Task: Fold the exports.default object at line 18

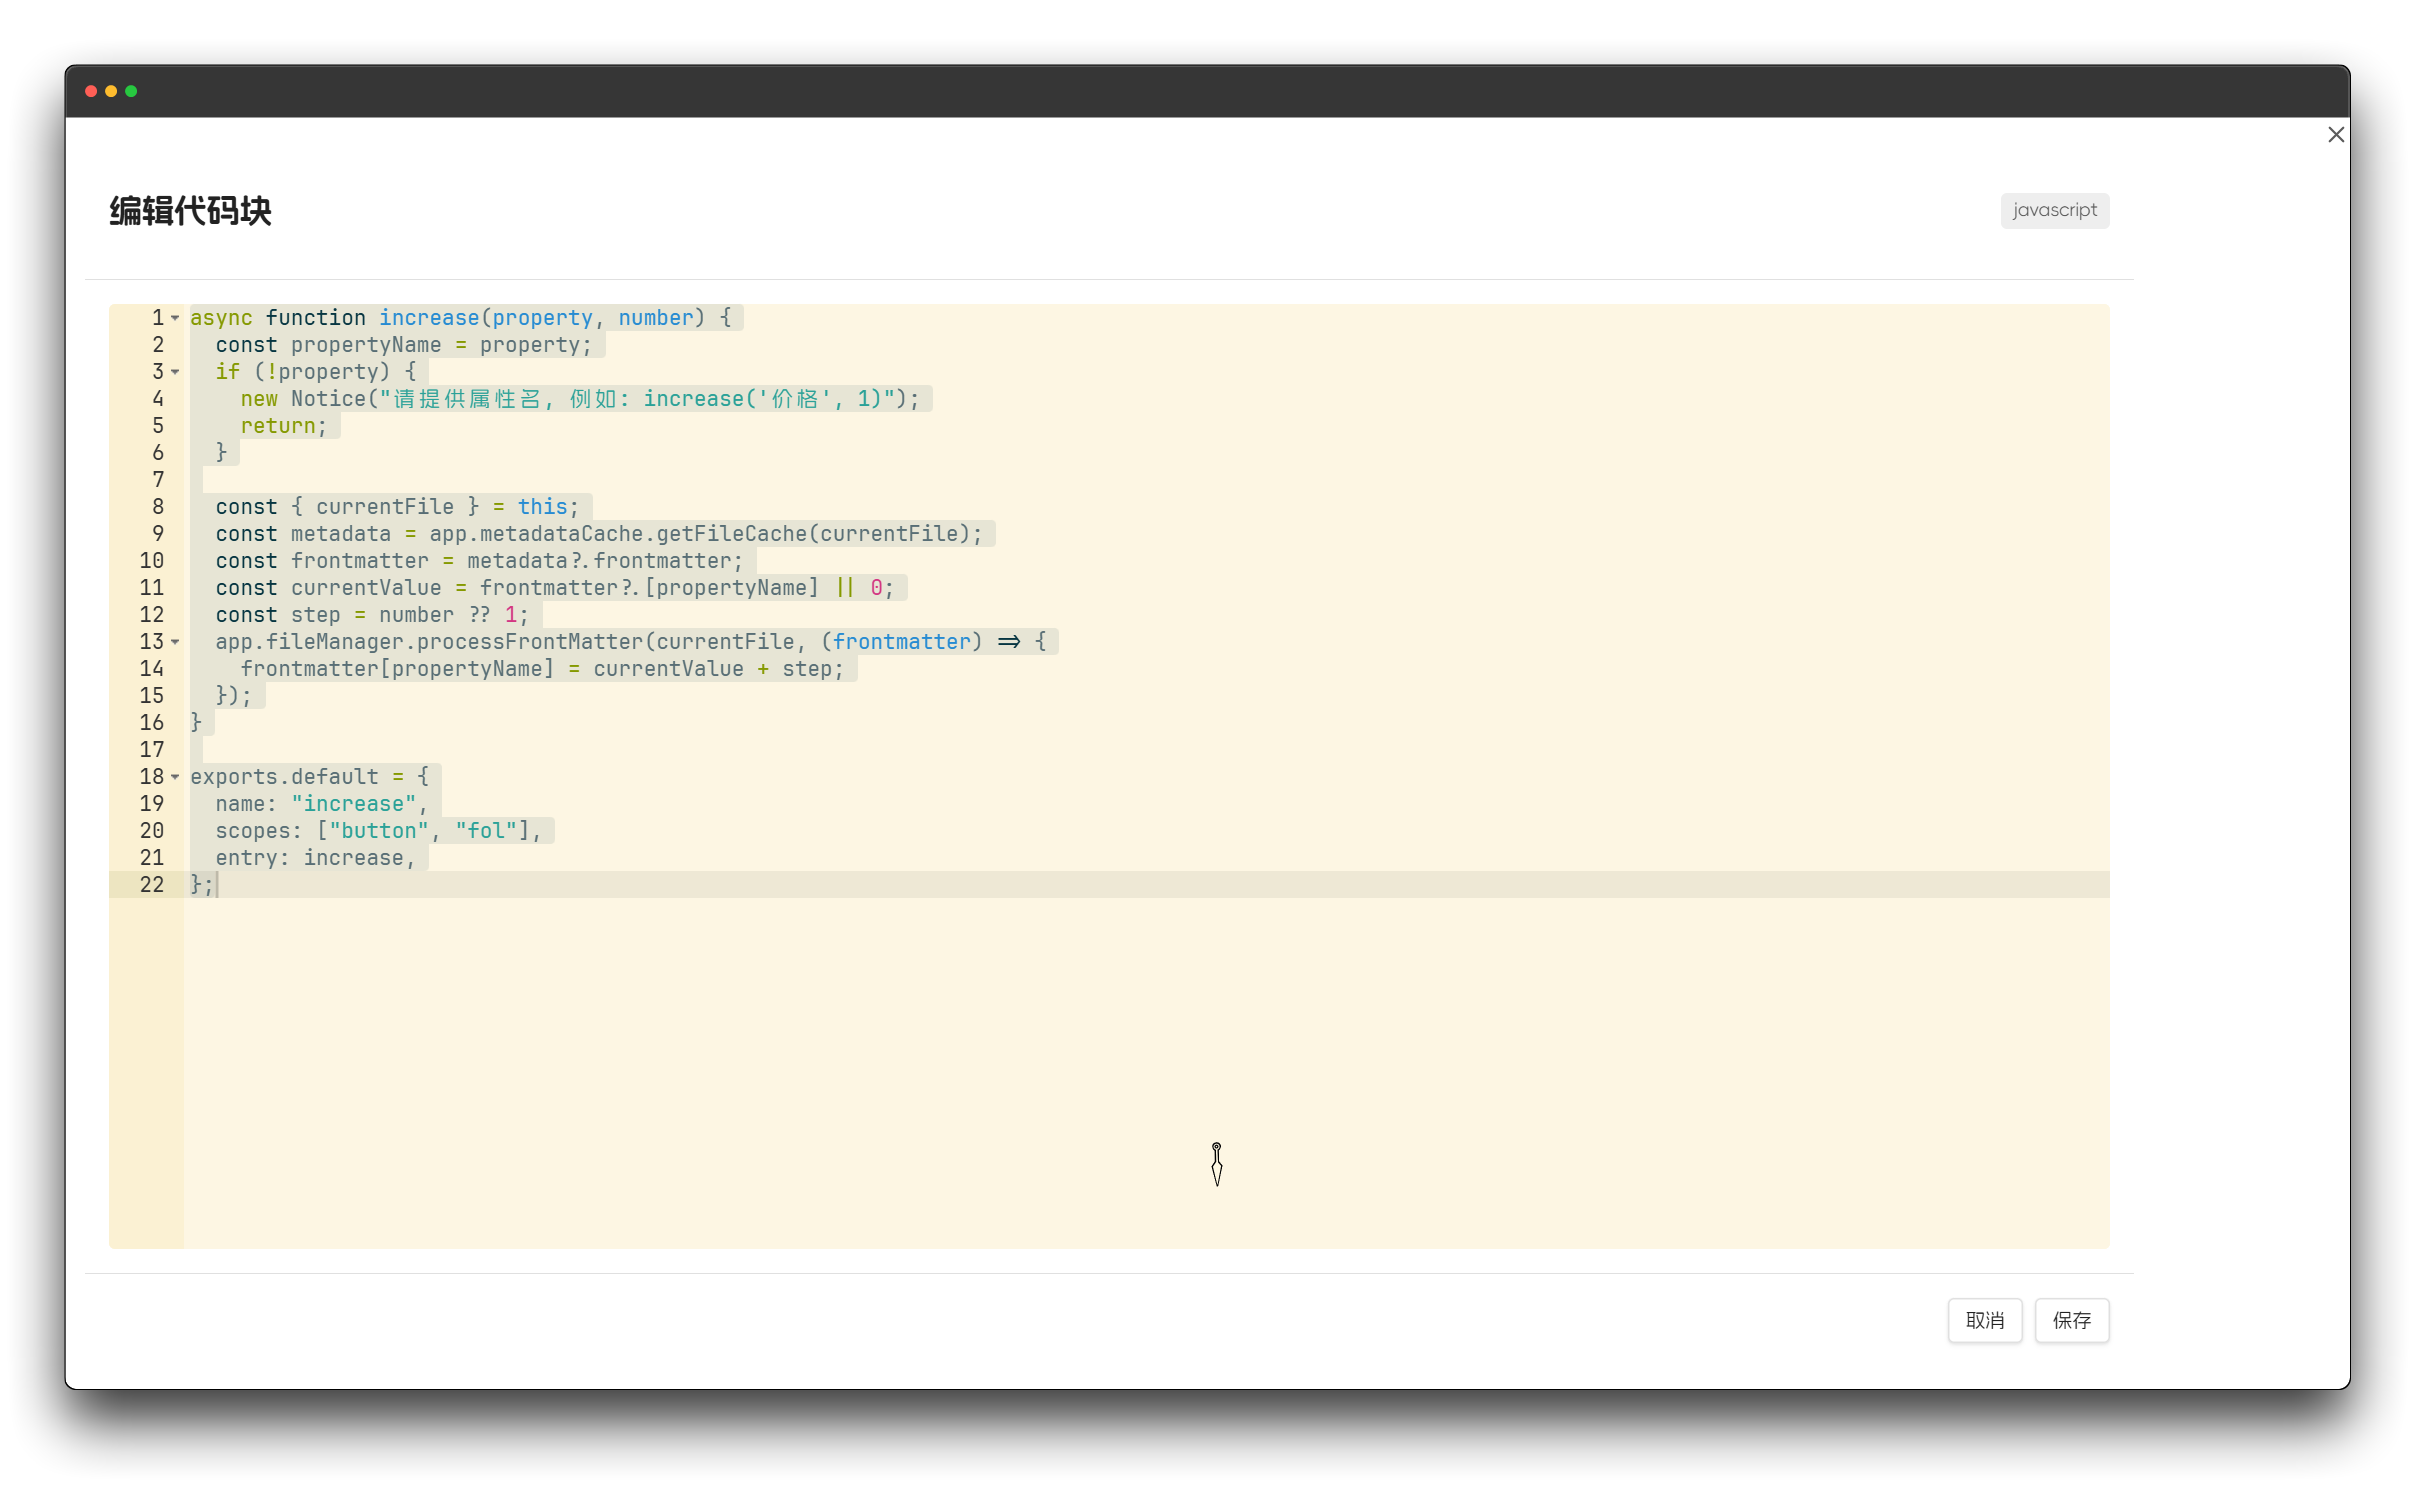Action: (175, 777)
